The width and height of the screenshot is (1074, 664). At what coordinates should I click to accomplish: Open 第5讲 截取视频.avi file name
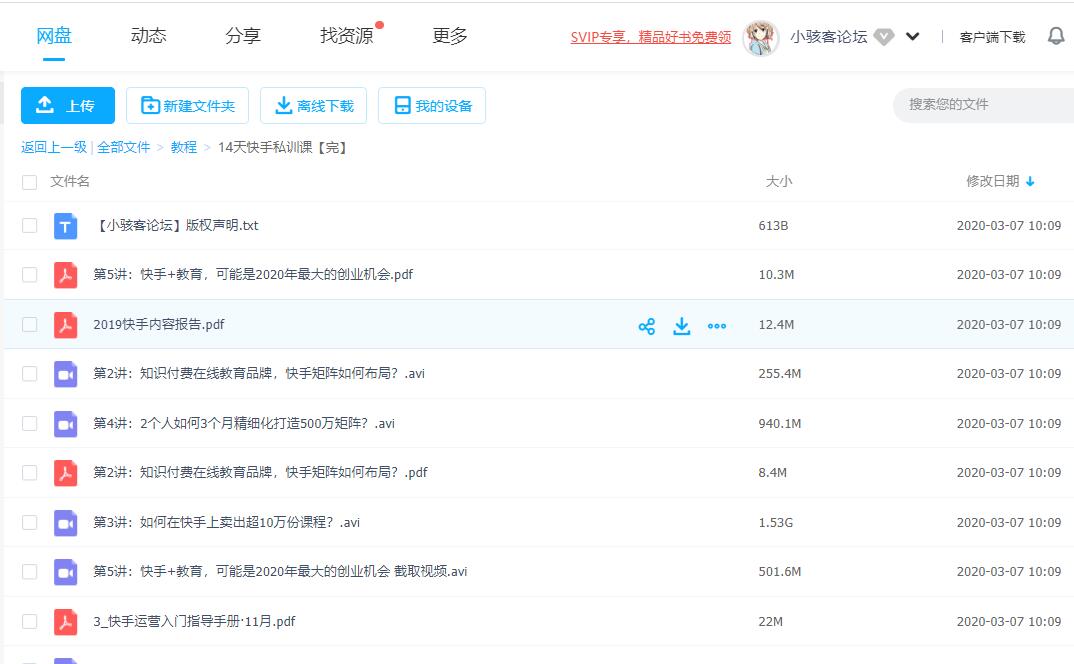pyautogui.click(x=280, y=571)
